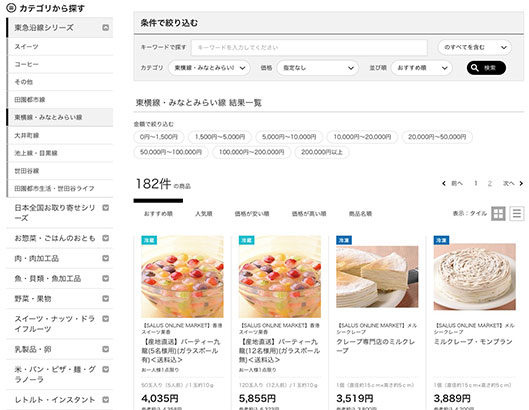This screenshot has height=410, width=529.
Task: Open クレープ専門店のミルクレープ product title
Action: pos(375,346)
